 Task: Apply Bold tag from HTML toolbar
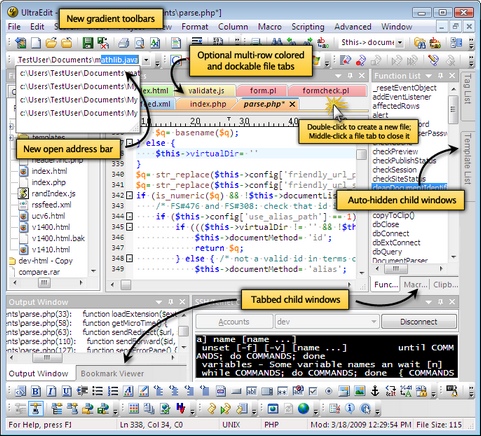(x=36, y=391)
